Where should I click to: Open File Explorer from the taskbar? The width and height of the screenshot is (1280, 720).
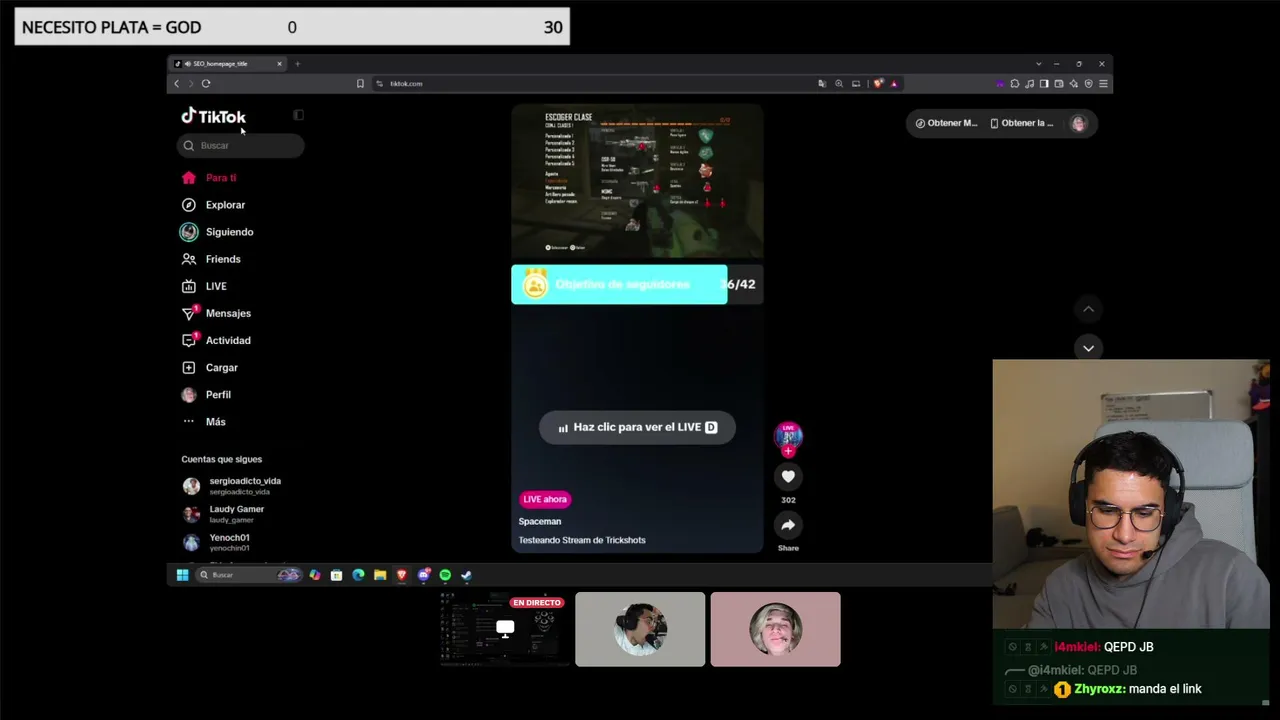point(380,575)
